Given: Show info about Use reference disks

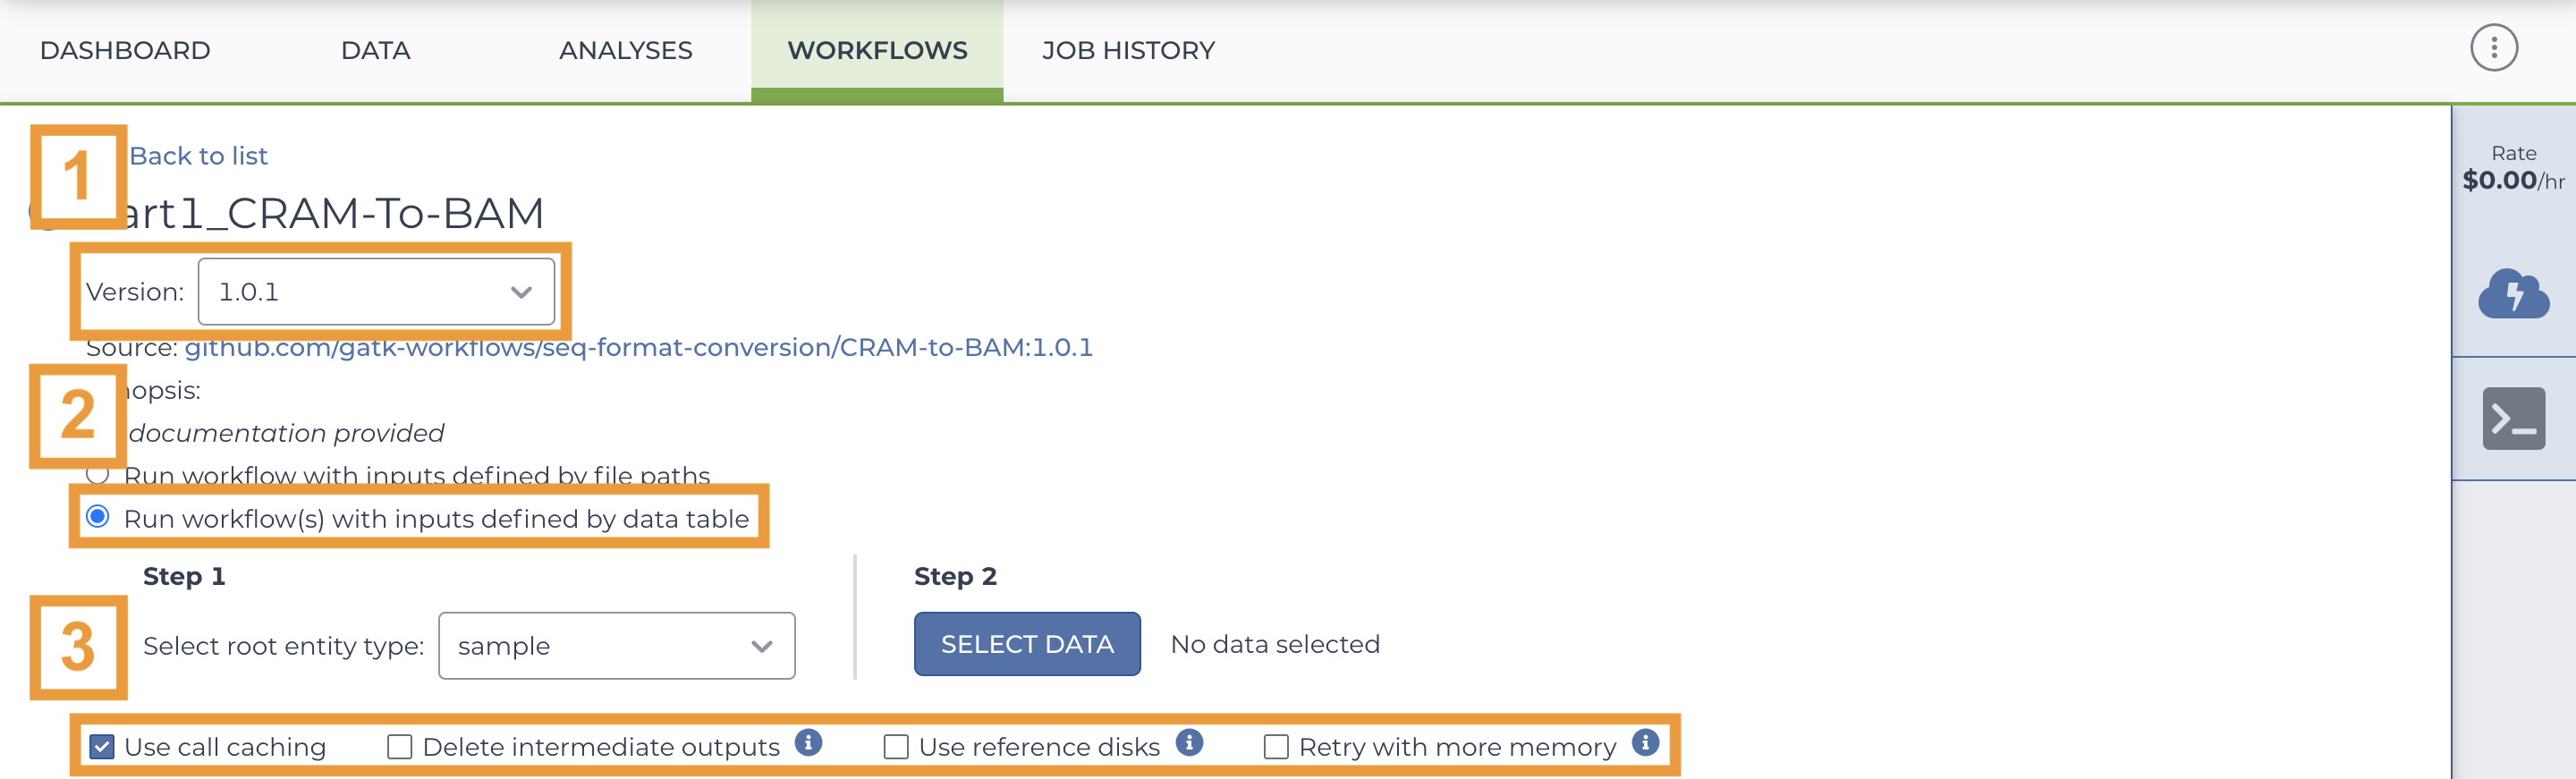Looking at the screenshot, I should [1189, 743].
